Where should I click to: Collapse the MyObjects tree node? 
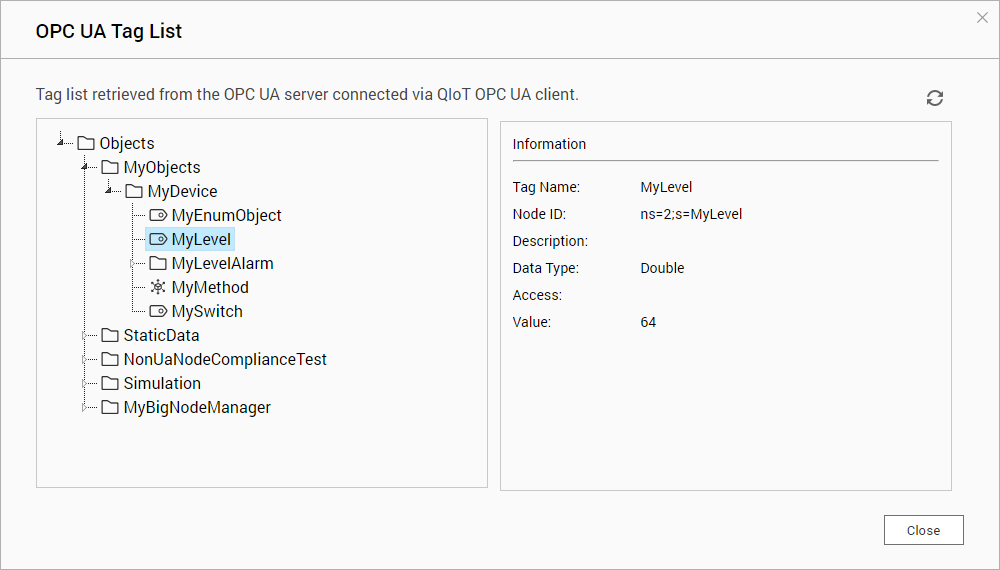[x=85, y=166]
